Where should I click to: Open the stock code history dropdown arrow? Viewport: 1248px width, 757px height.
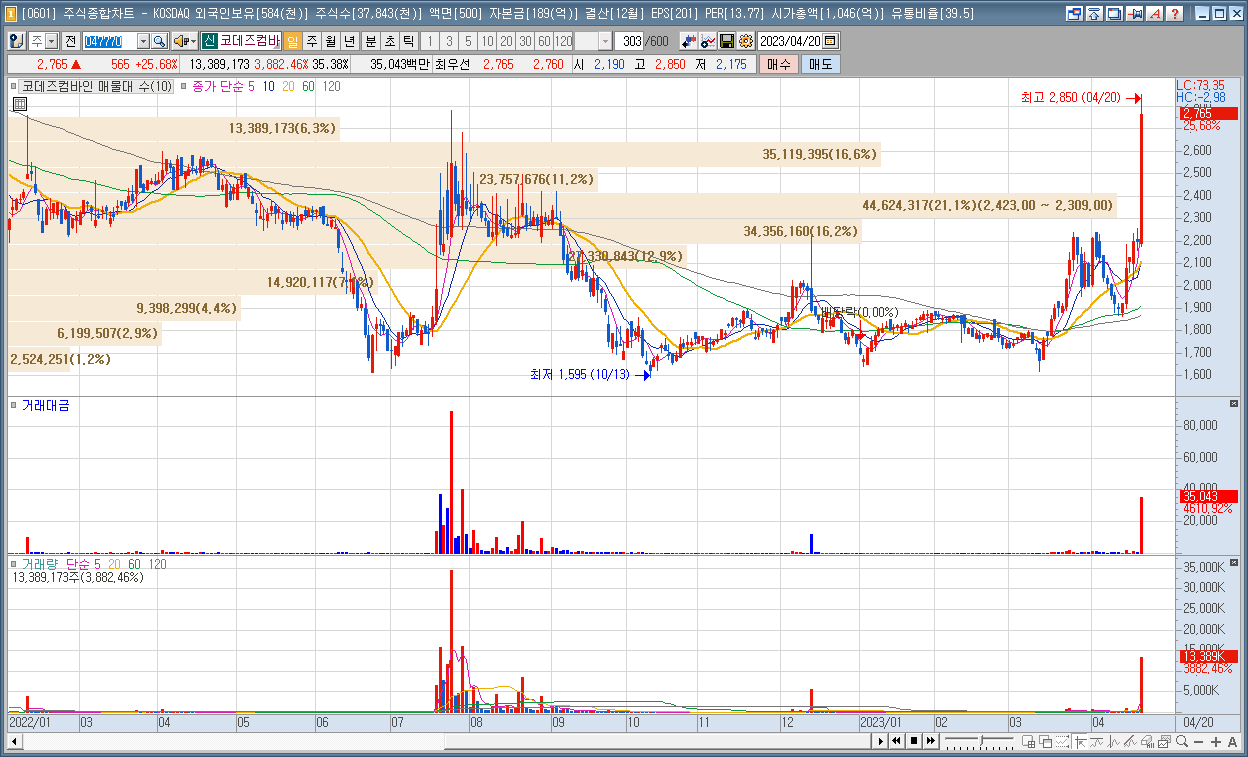pyautogui.click(x=142, y=41)
